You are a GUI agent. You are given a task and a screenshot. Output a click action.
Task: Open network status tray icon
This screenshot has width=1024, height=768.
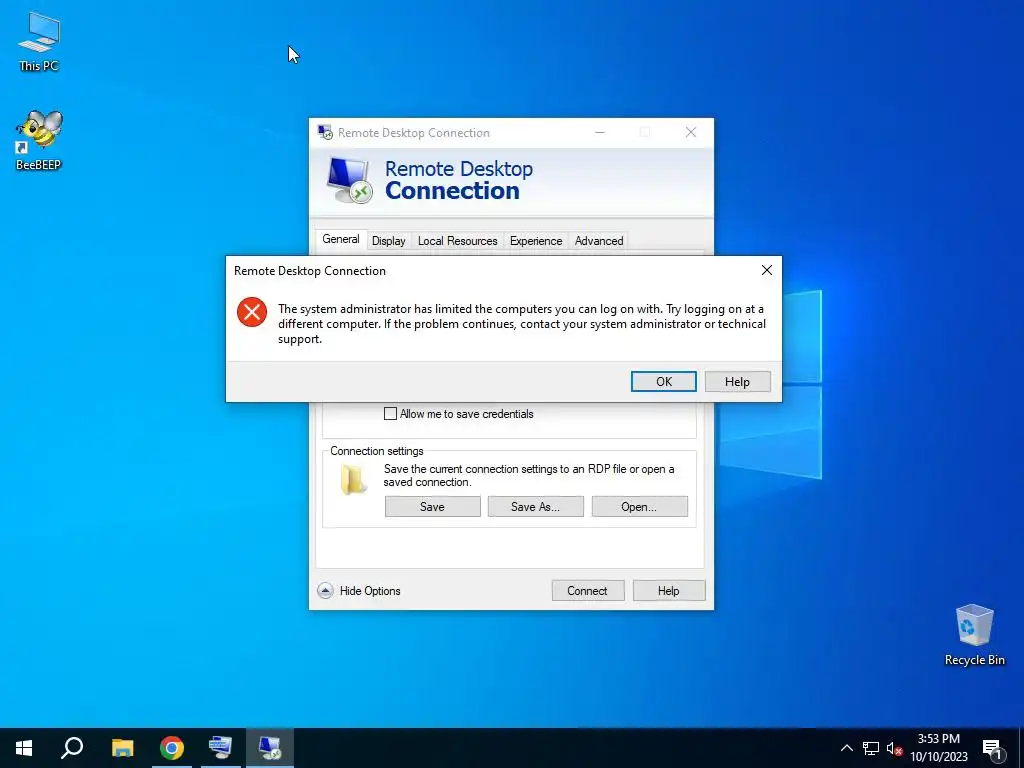871,748
